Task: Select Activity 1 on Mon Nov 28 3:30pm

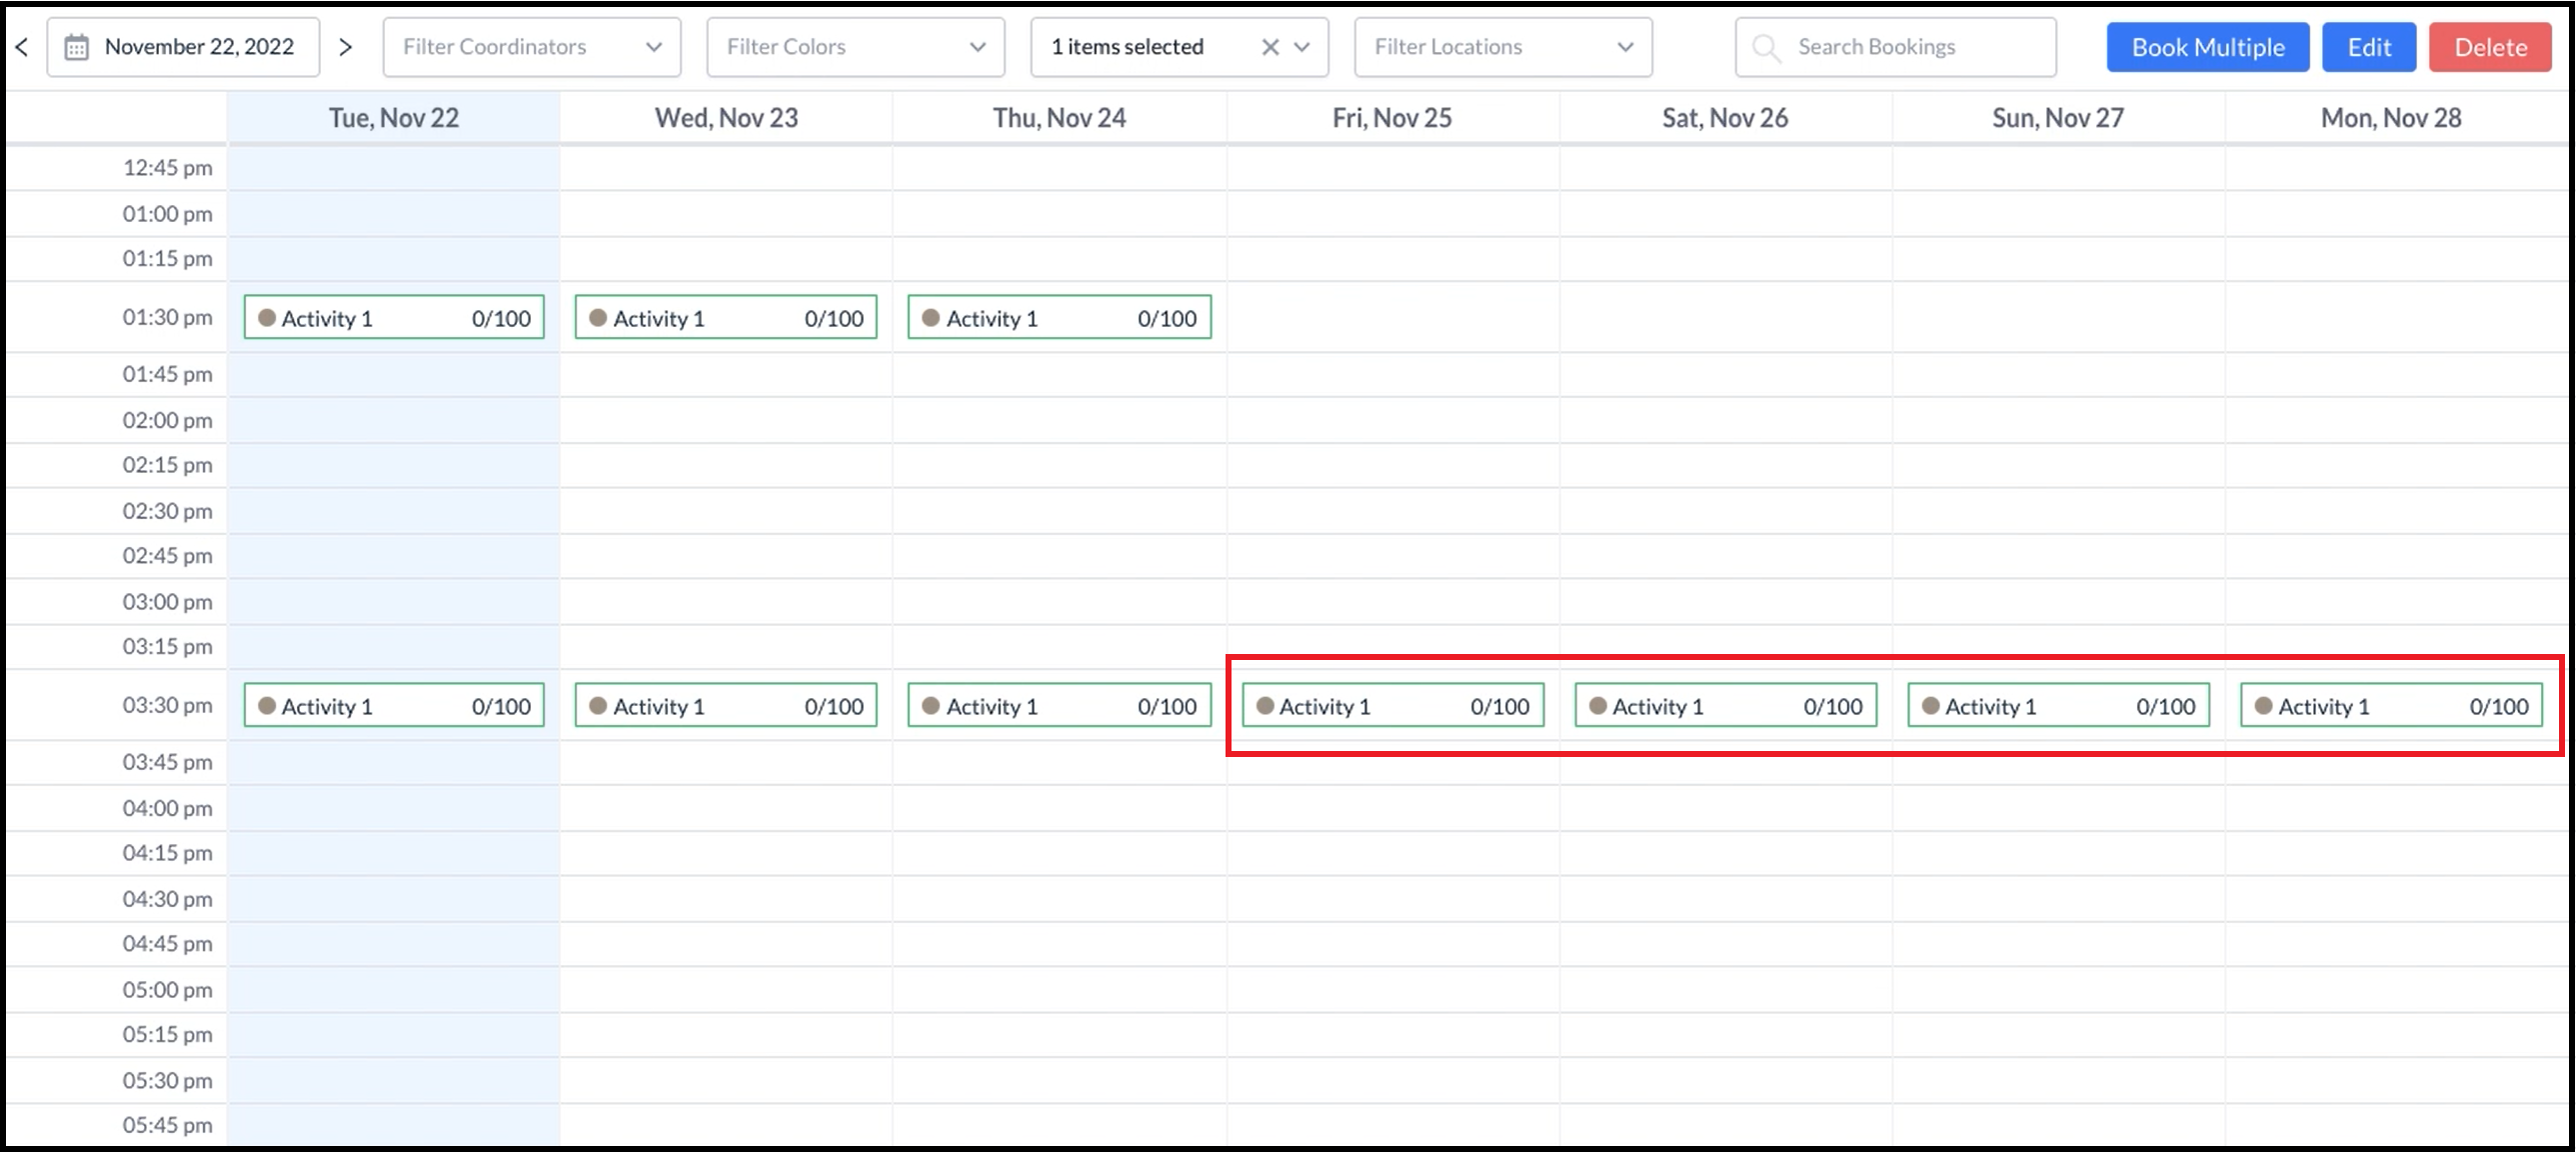Action: (2390, 705)
